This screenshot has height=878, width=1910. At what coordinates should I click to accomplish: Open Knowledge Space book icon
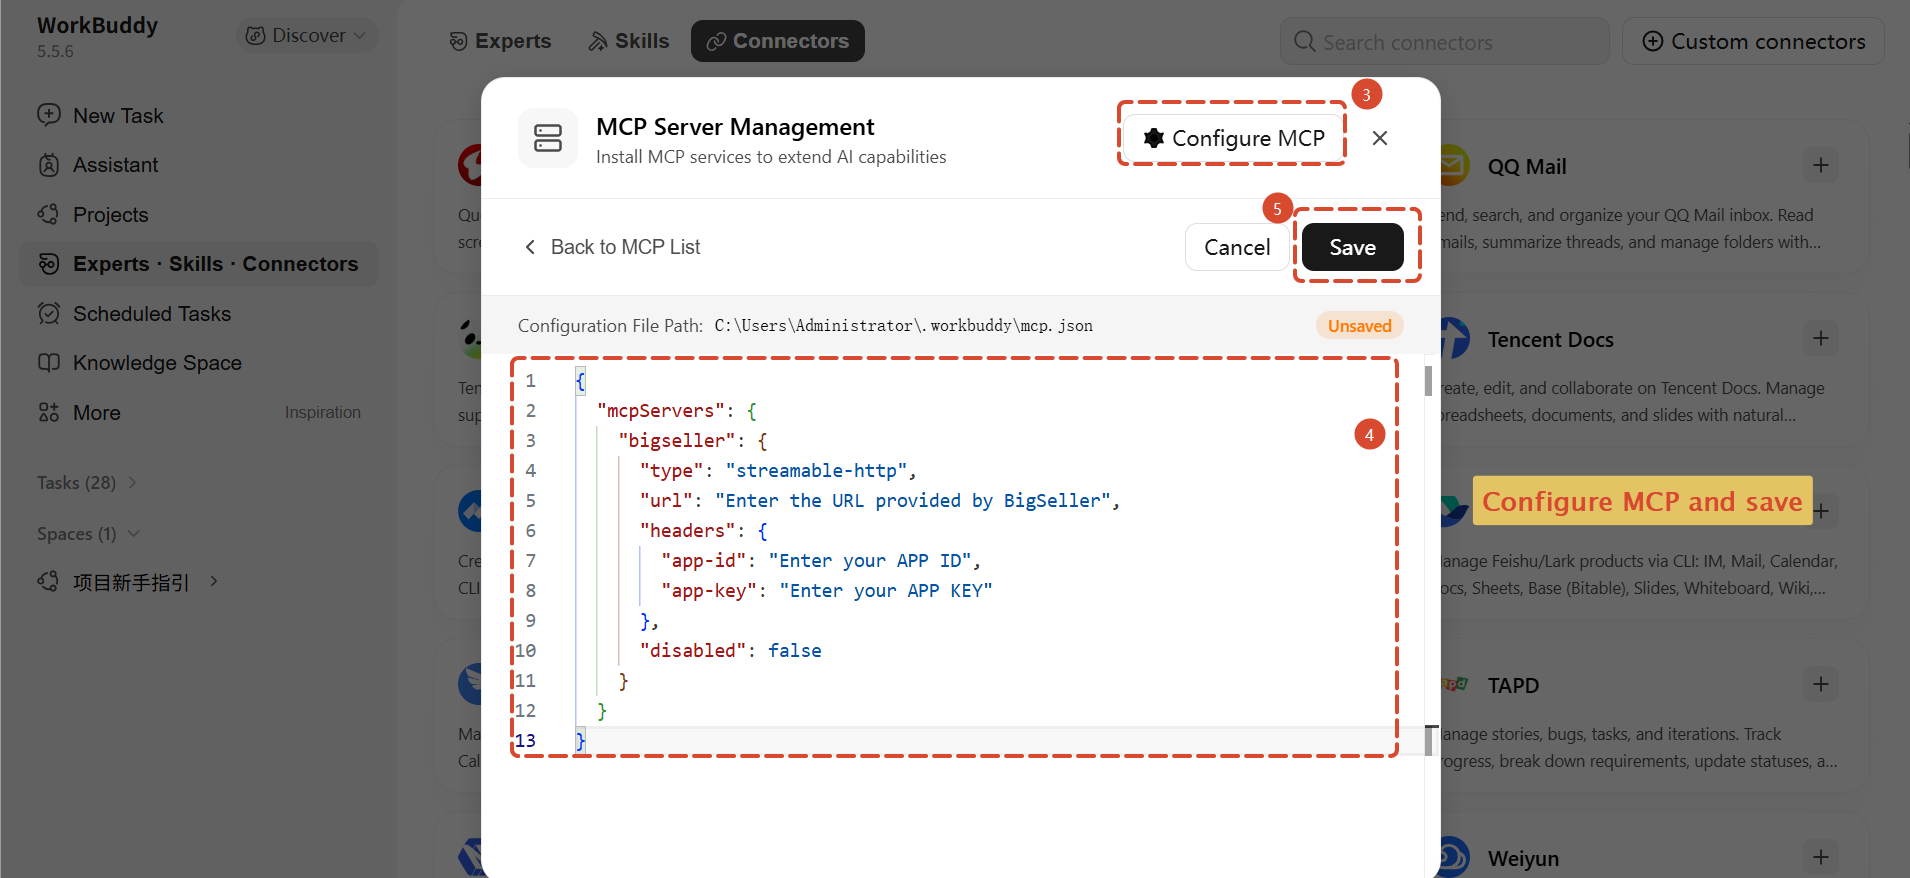49,362
